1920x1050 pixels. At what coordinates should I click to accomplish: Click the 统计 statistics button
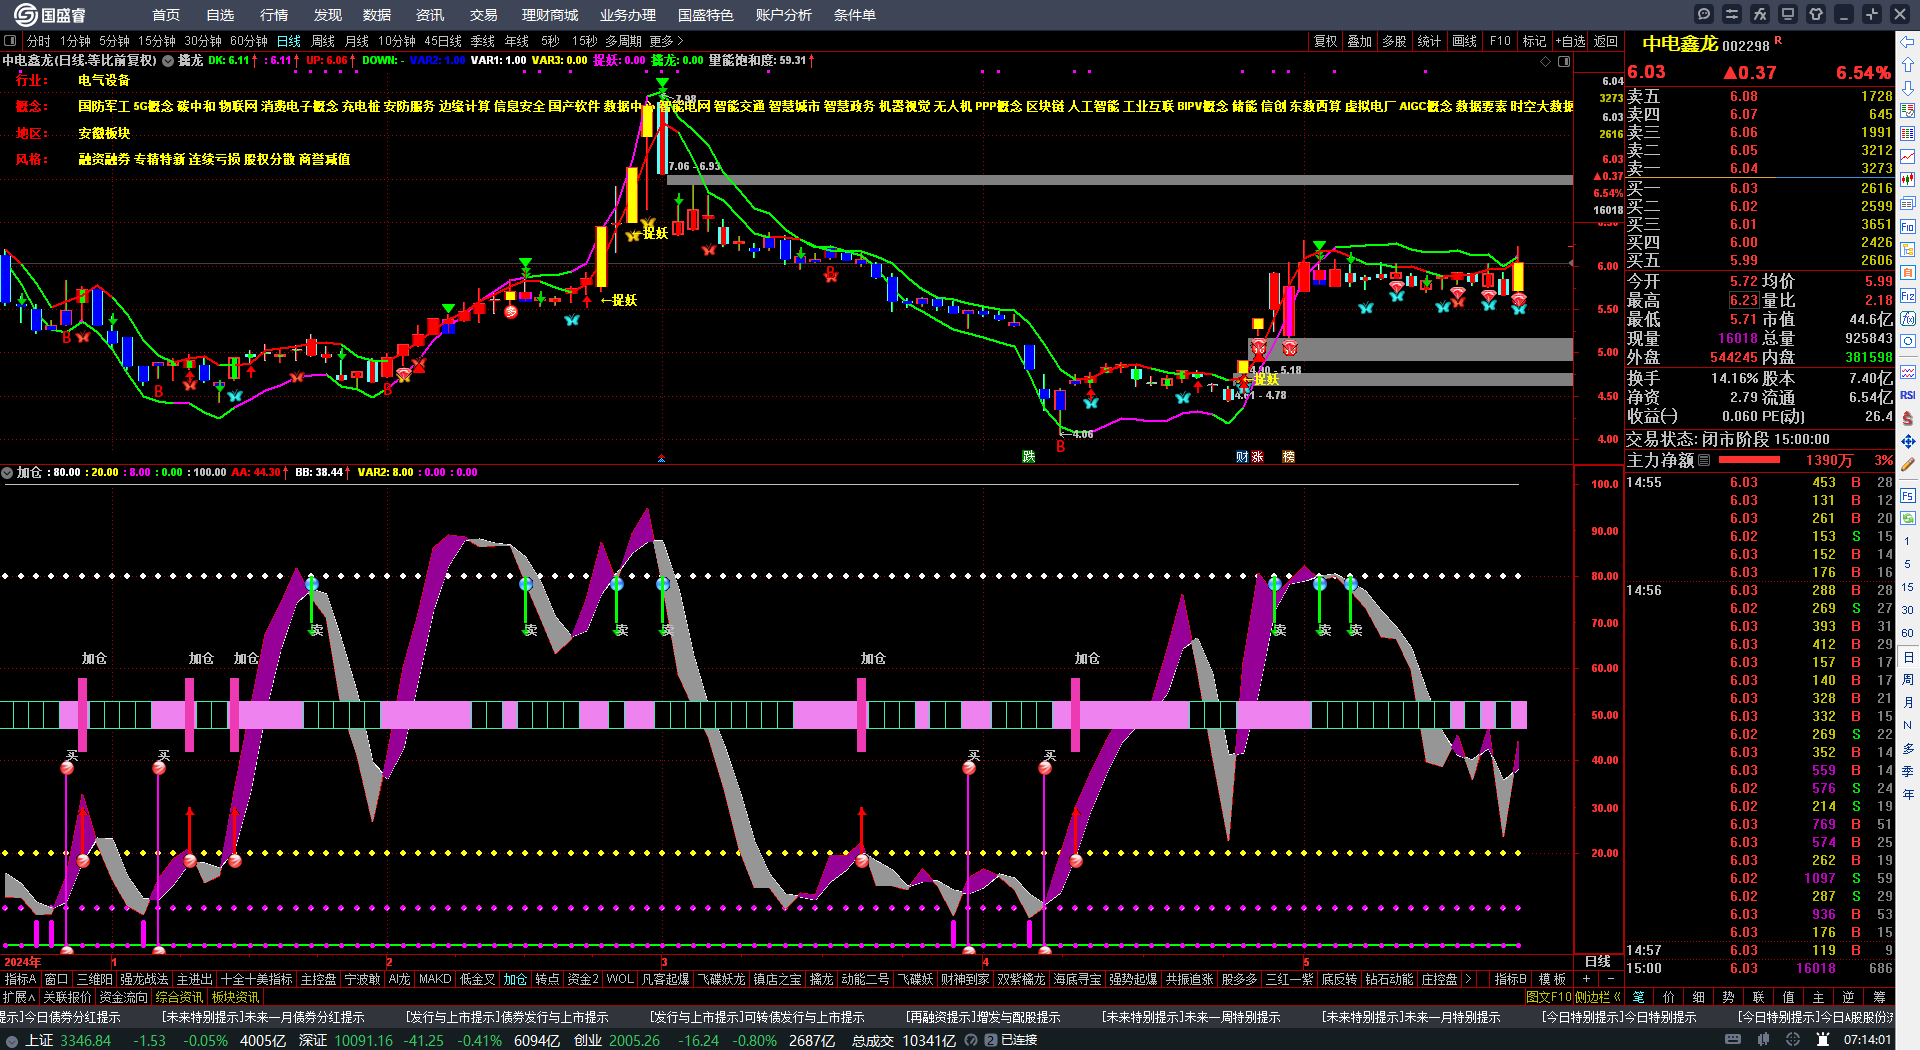click(x=1430, y=41)
